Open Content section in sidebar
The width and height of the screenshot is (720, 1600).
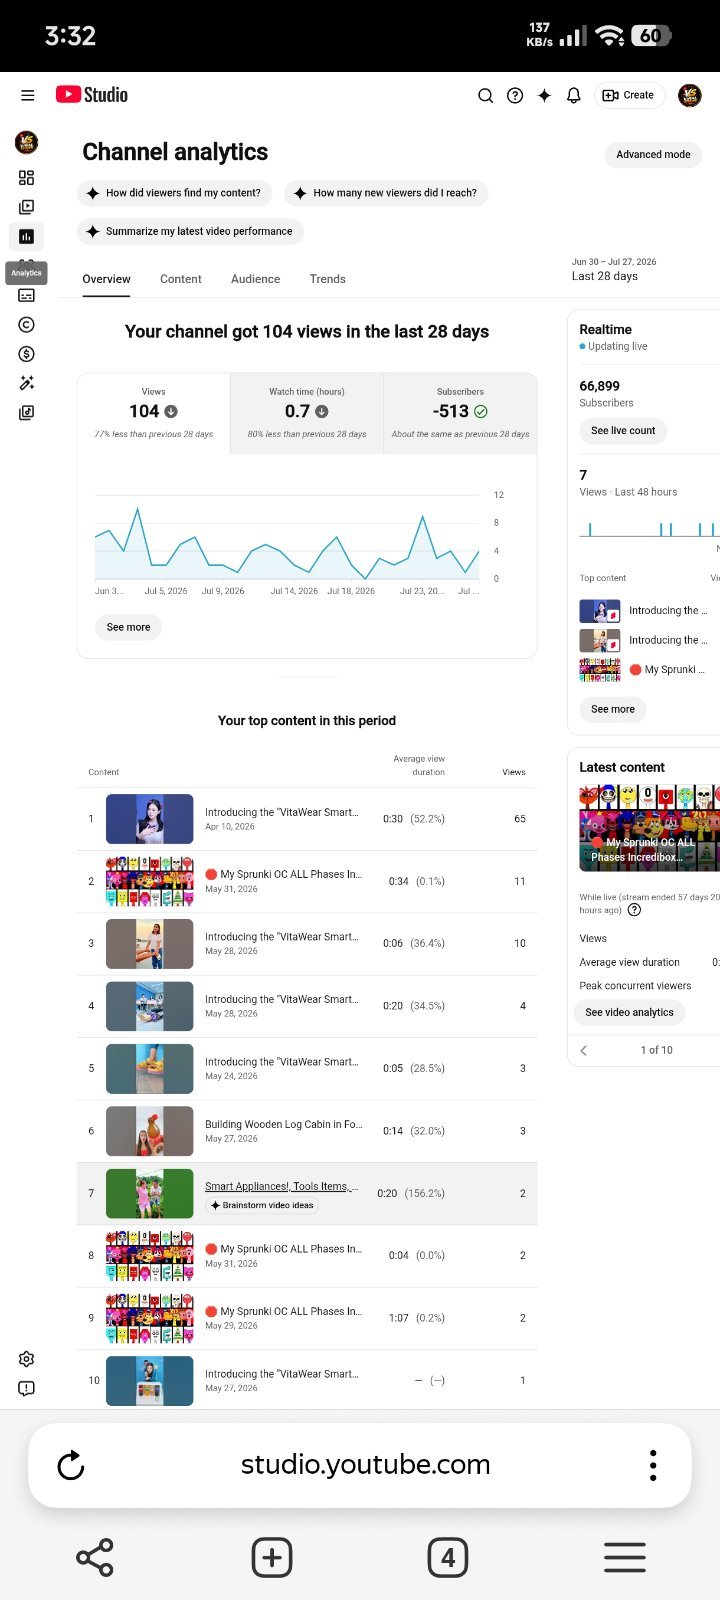[27, 207]
